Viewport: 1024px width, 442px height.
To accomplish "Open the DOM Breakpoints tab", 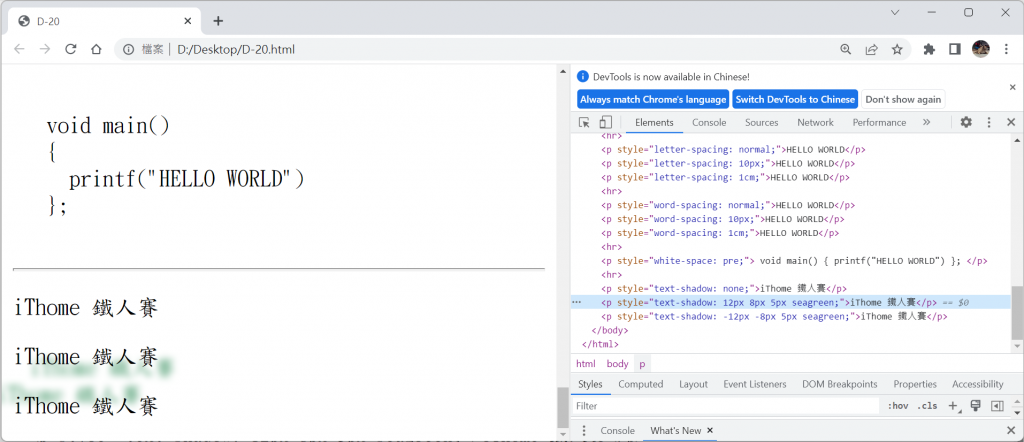I will (839, 385).
